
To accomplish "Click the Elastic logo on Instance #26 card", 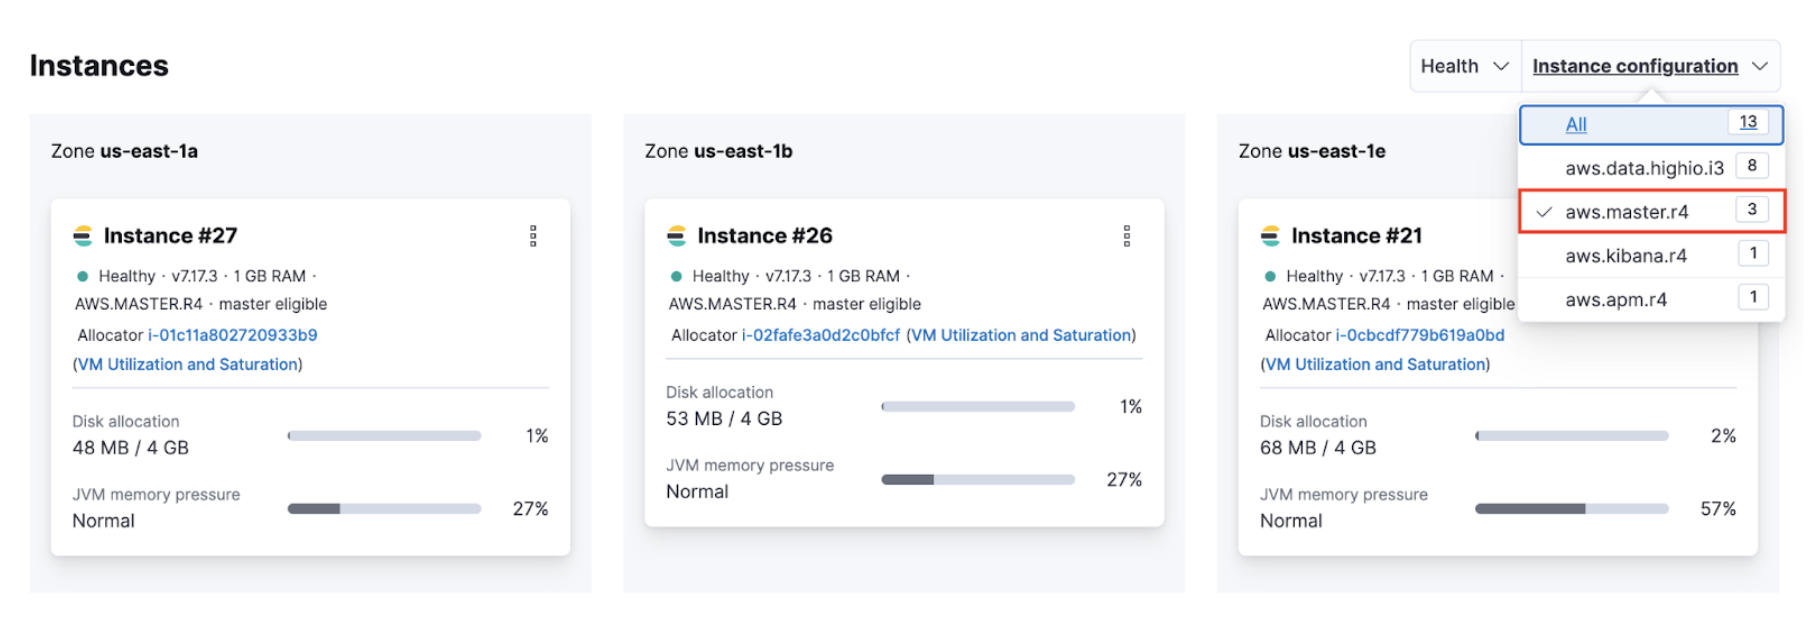I will [x=675, y=235].
